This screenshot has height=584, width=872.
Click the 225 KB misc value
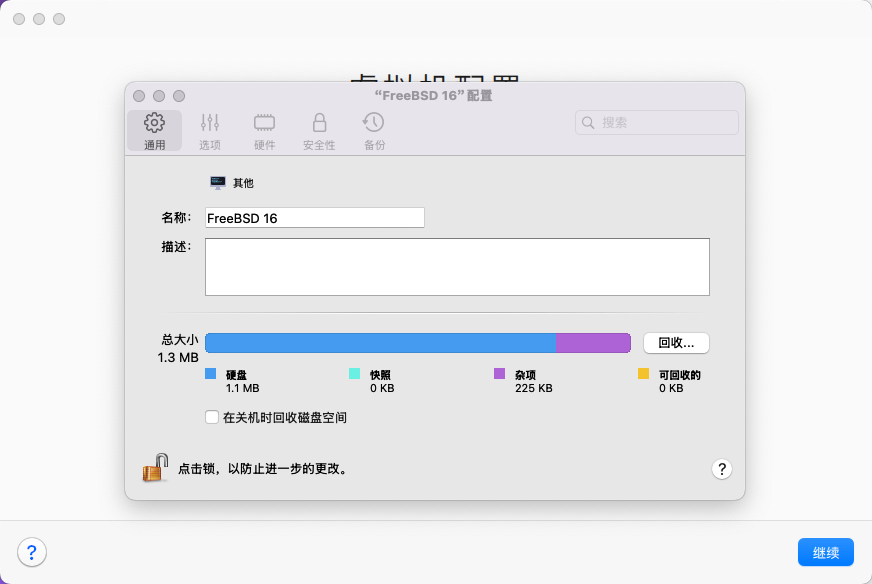(x=533, y=388)
